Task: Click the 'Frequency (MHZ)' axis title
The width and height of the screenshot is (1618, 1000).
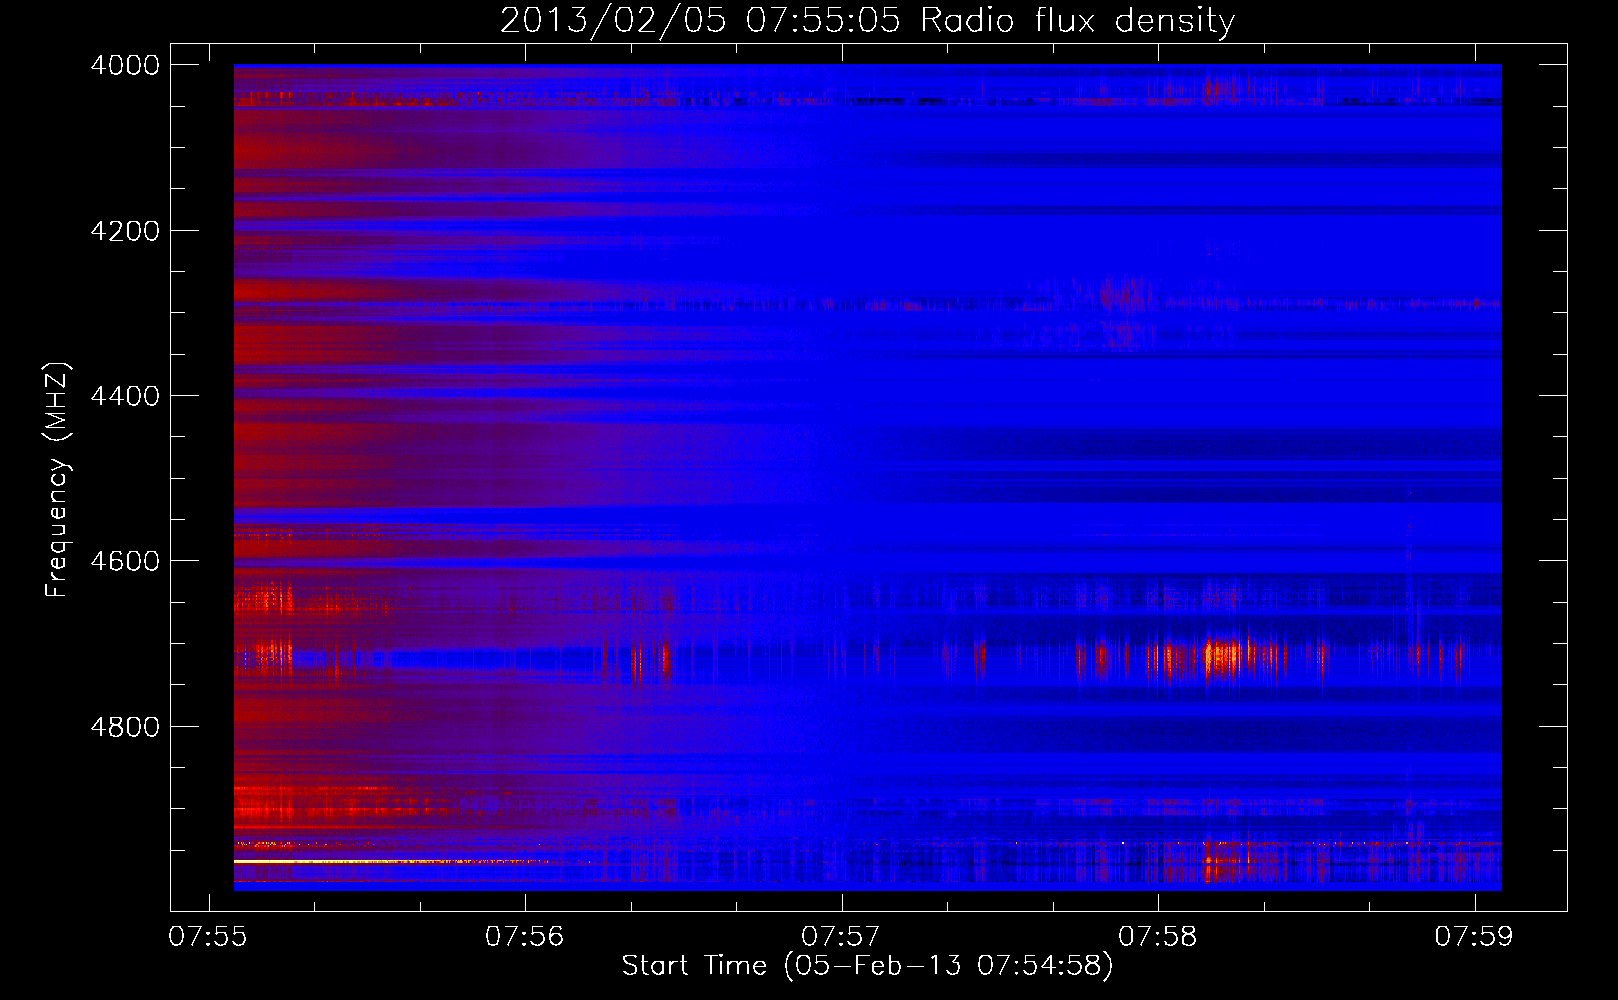Action: tap(58, 479)
